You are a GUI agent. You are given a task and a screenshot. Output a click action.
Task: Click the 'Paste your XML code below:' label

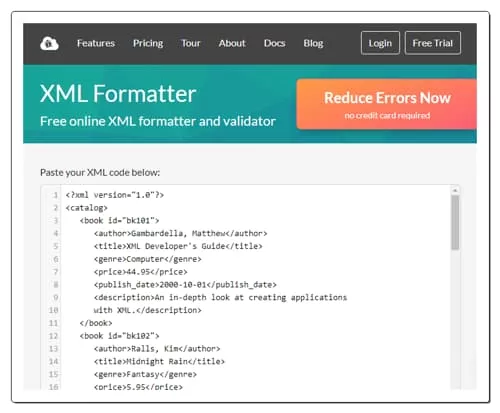coord(100,172)
